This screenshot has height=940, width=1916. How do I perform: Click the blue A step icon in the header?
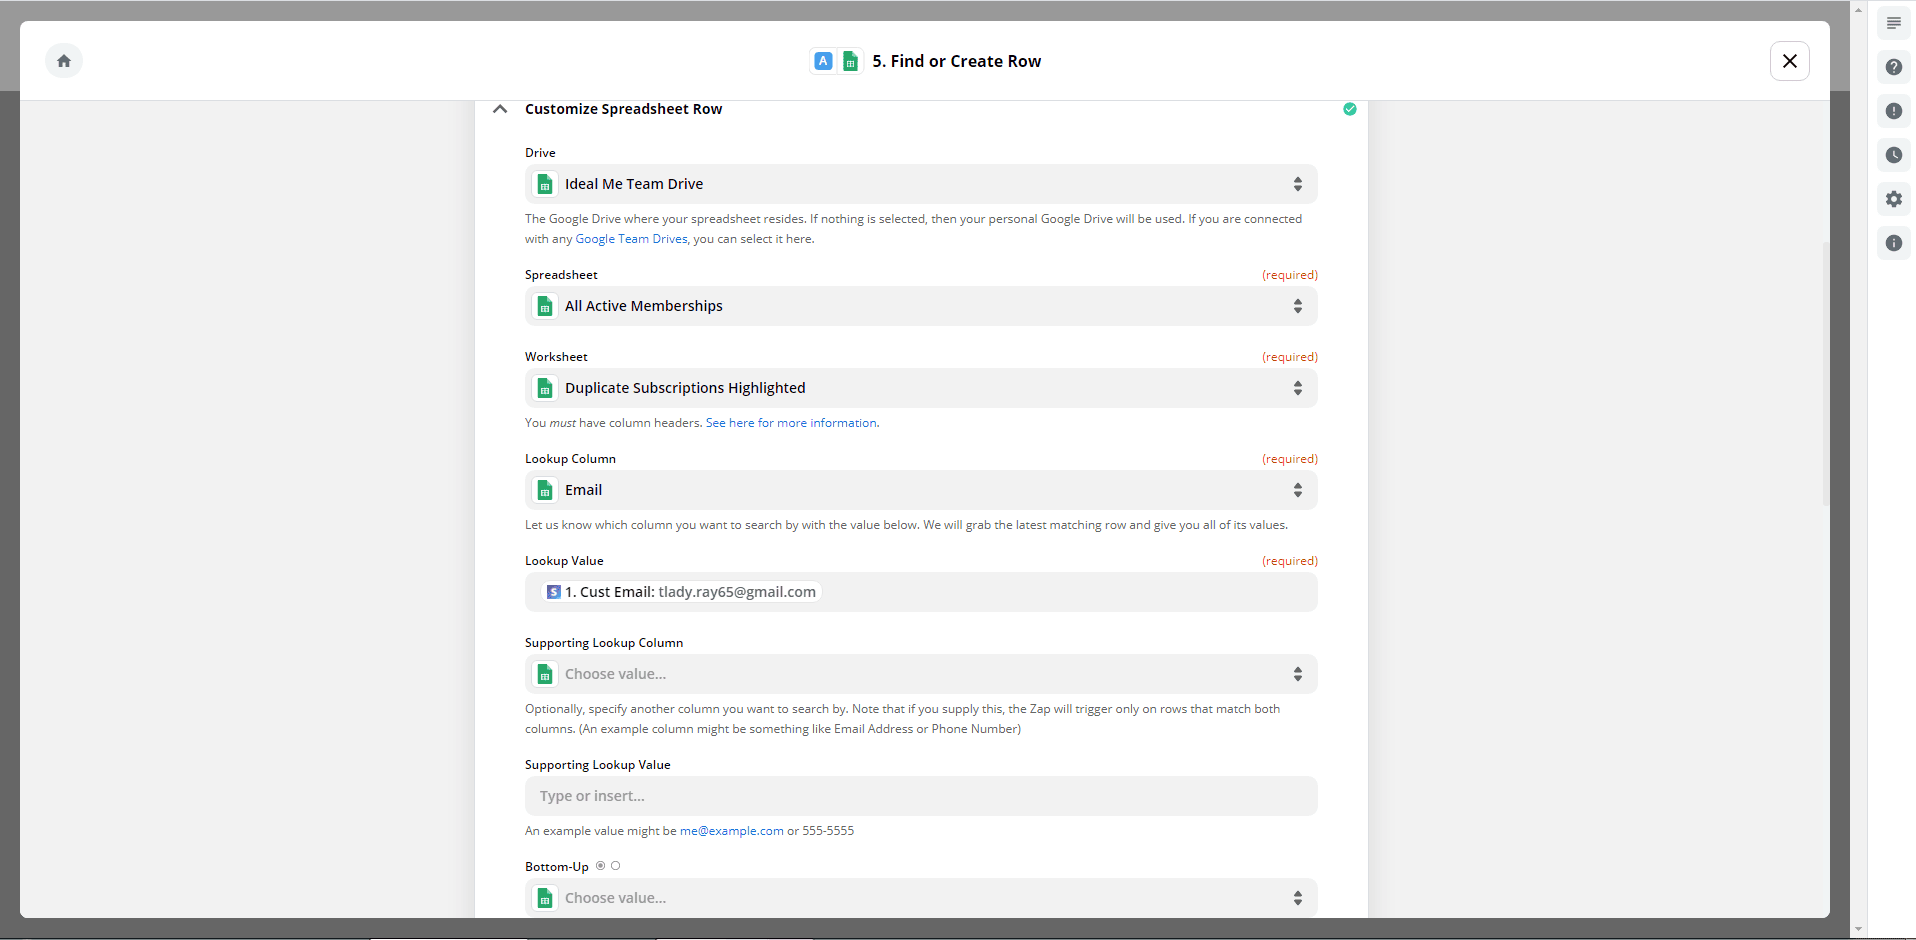(x=823, y=61)
